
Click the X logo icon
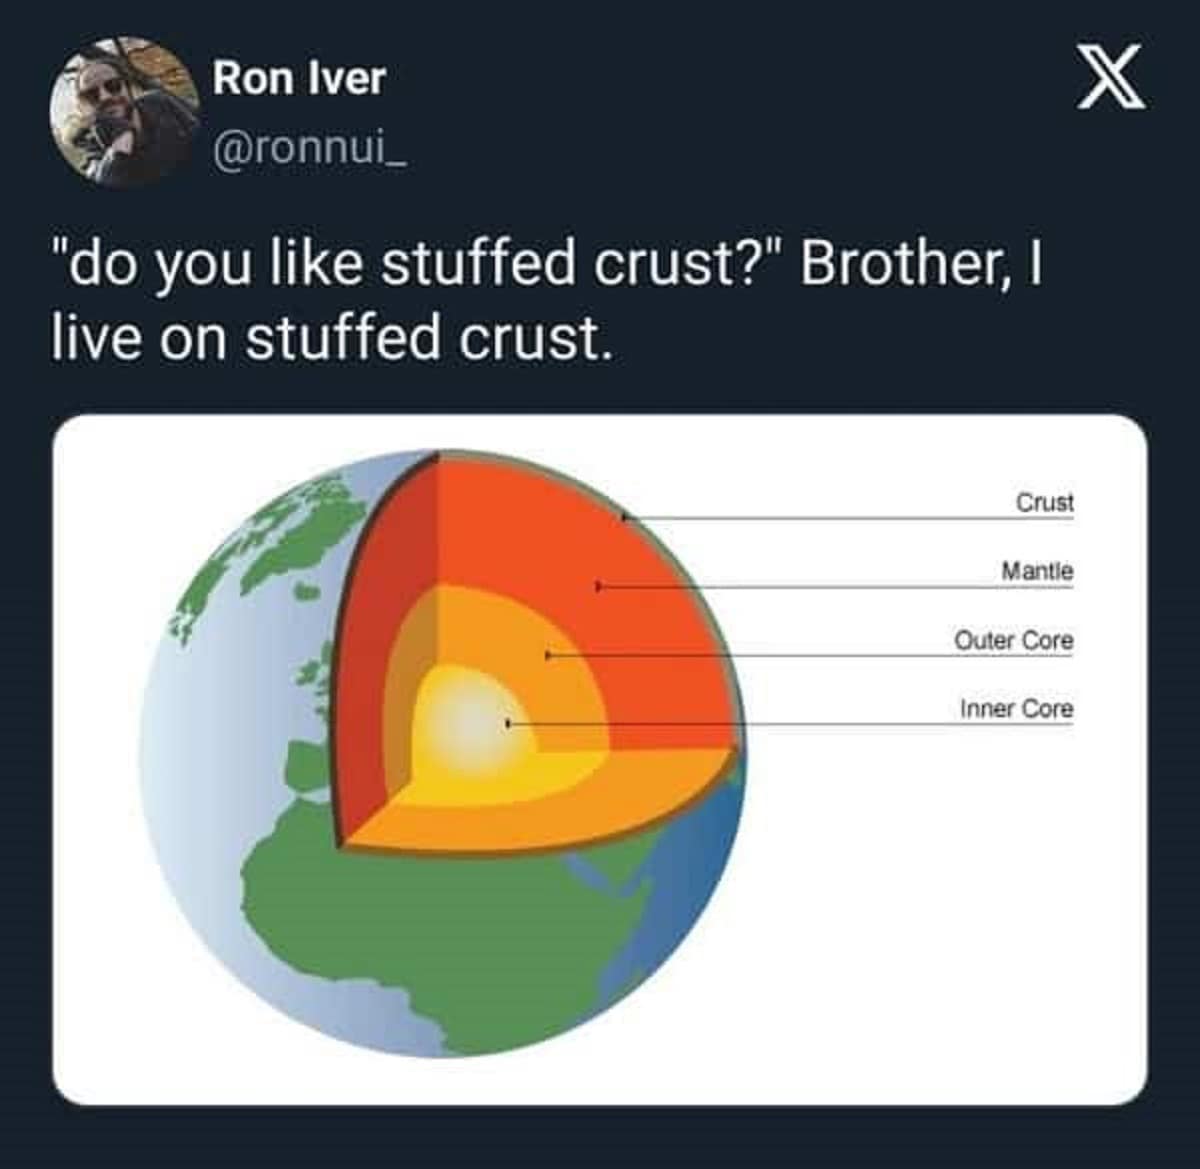point(1110,81)
